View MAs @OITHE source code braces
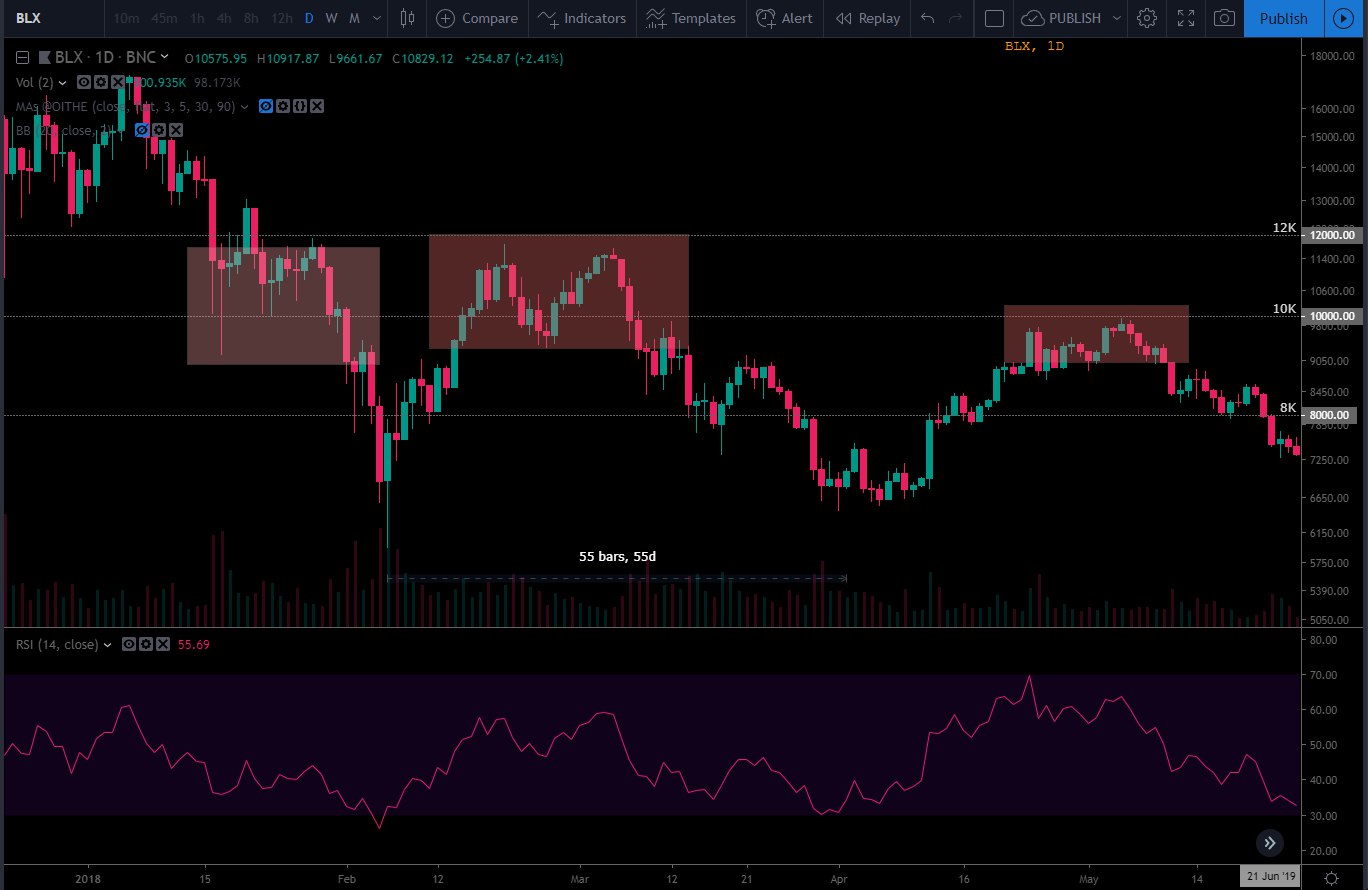Image resolution: width=1368 pixels, height=890 pixels. 300,106
